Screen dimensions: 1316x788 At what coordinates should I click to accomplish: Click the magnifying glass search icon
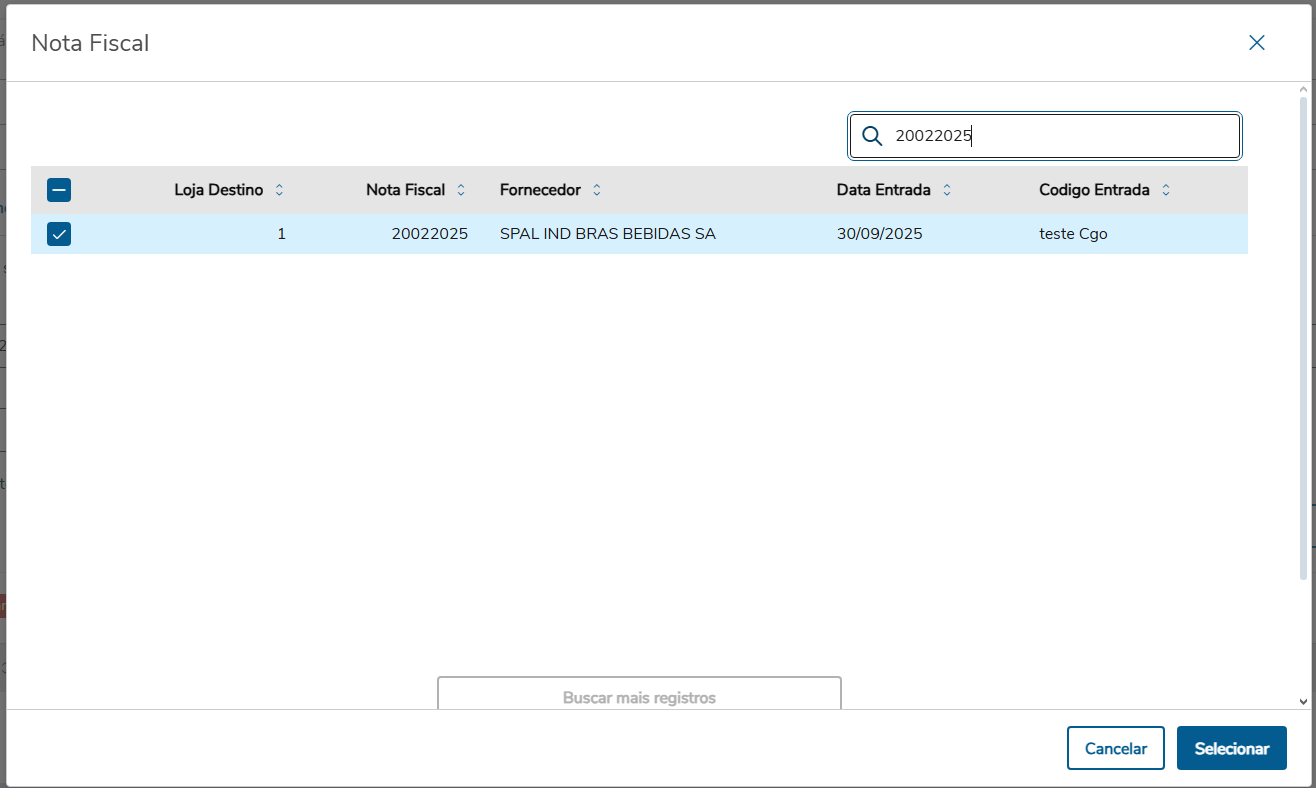tap(872, 136)
